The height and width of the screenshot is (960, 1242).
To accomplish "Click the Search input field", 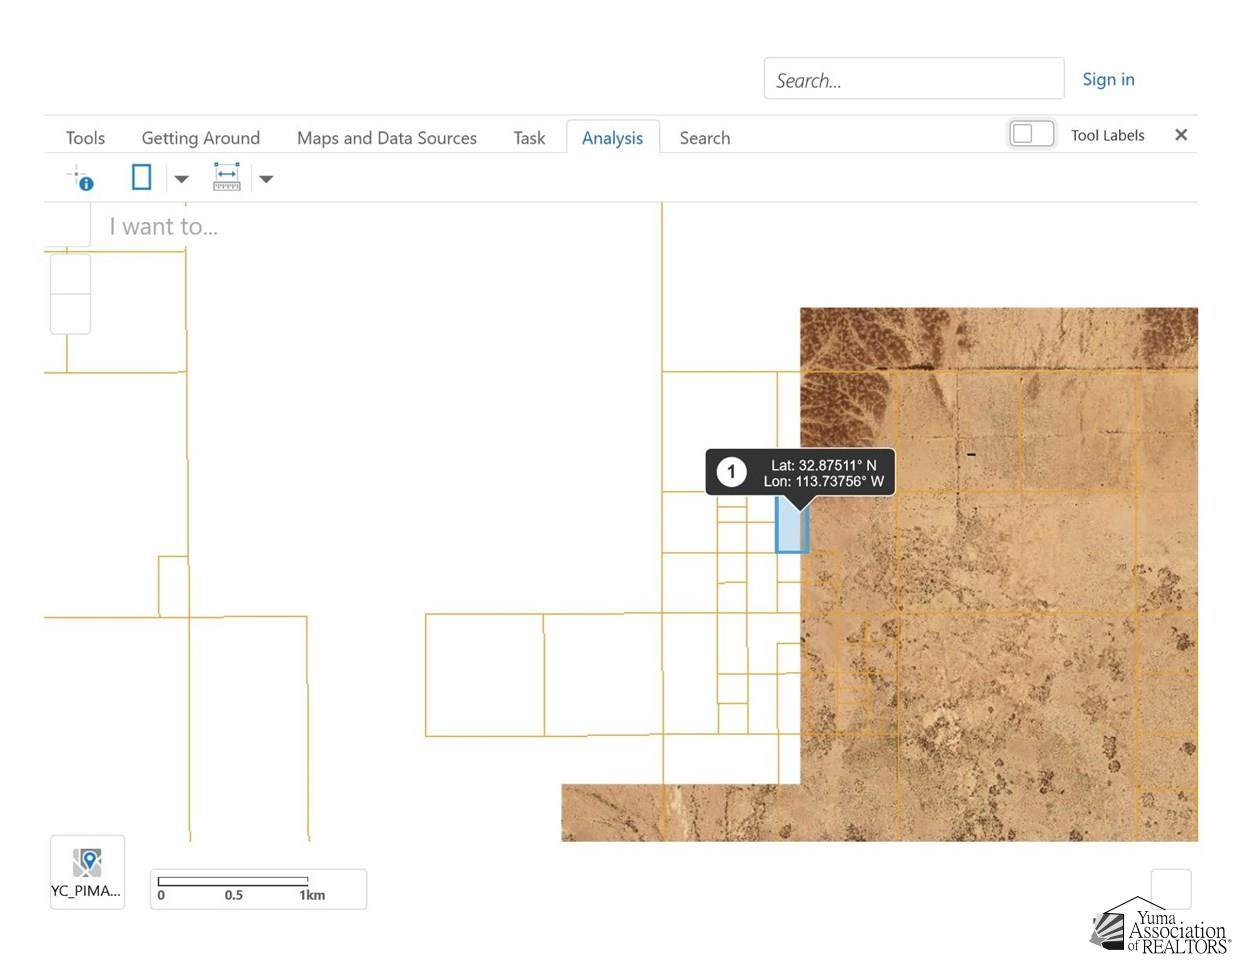I will click(x=913, y=80).
